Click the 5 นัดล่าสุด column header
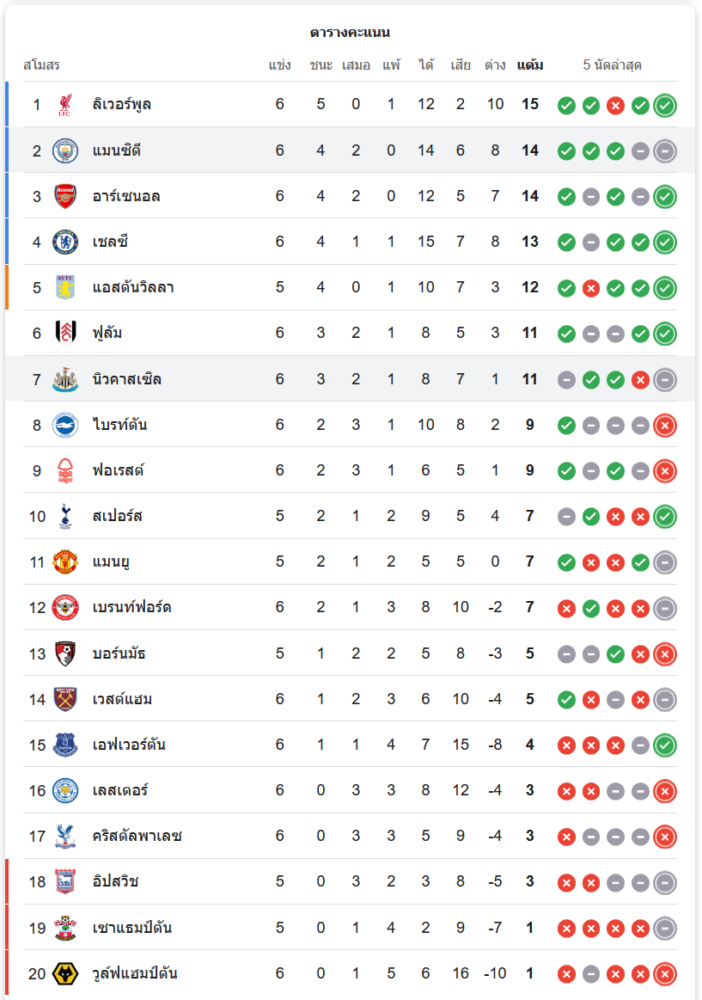This screenshot has height=1000, width=702. [x=612, y=65]
